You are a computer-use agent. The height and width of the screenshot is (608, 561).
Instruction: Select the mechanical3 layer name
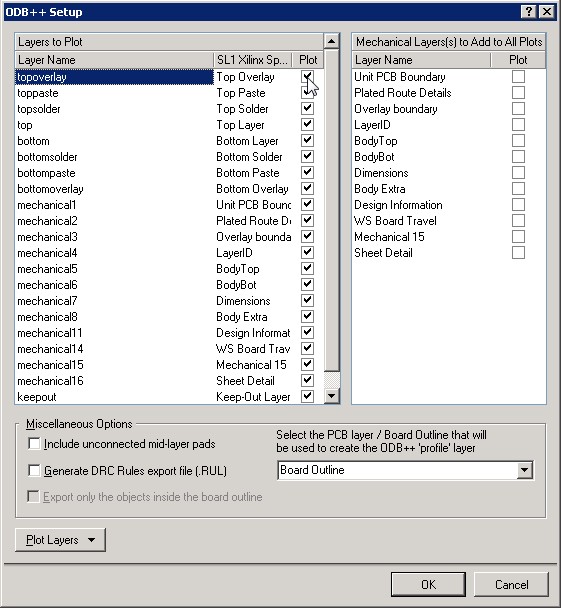coord(47,237)
